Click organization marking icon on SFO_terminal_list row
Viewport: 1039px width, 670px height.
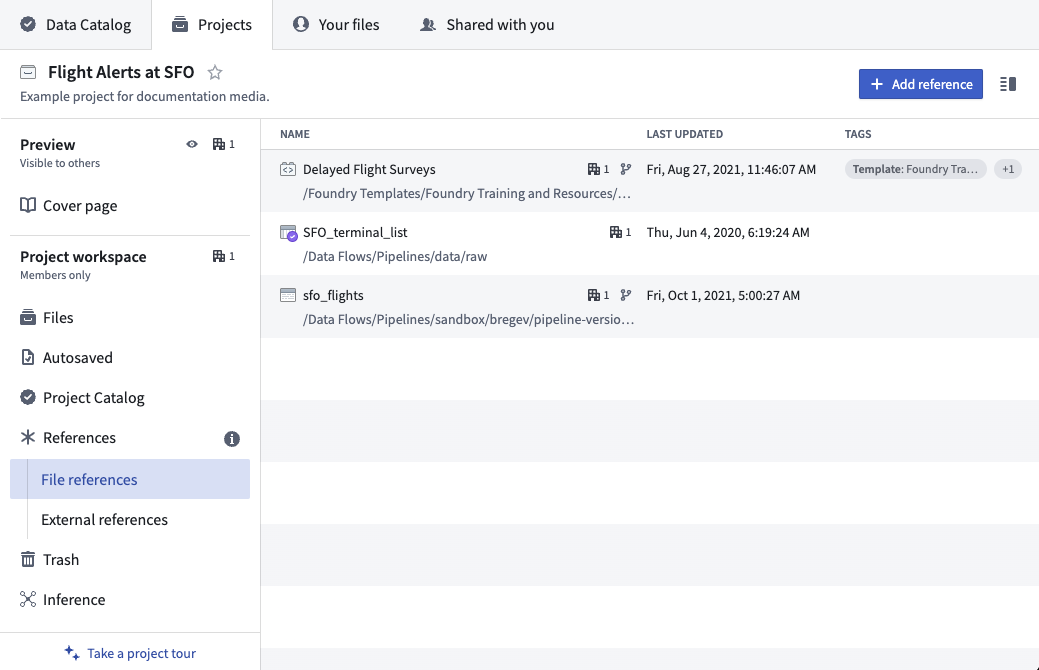(616, 232)
